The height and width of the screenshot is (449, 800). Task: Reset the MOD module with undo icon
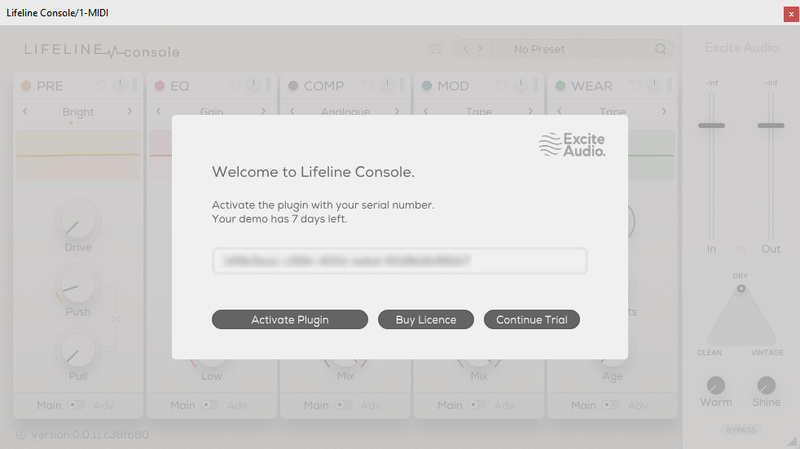[502, 85]
